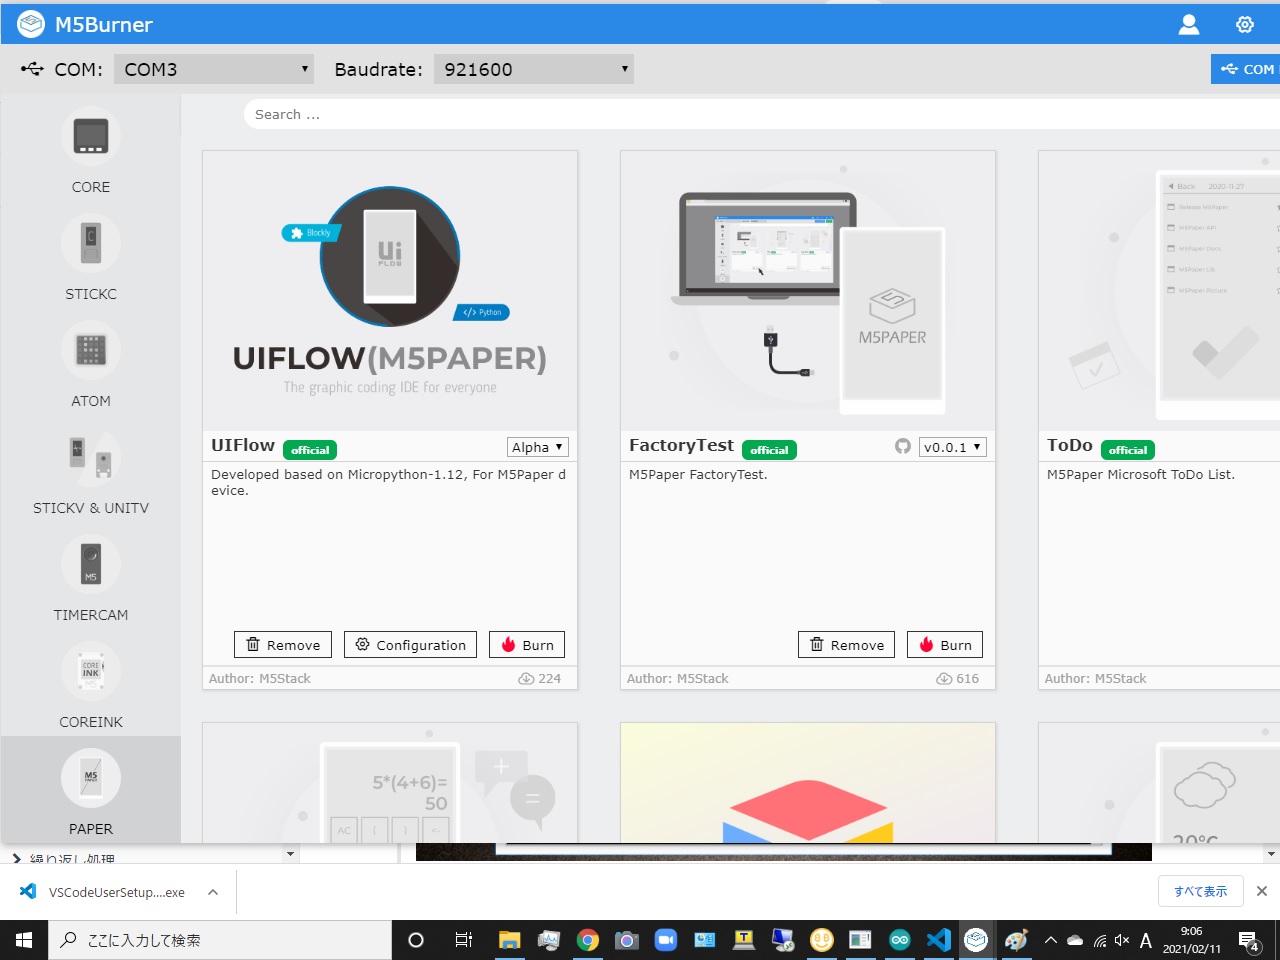Open the UIFlow (M5Paper) firmware thumbnail
The image size is (1280, 960).
(390, 291)
